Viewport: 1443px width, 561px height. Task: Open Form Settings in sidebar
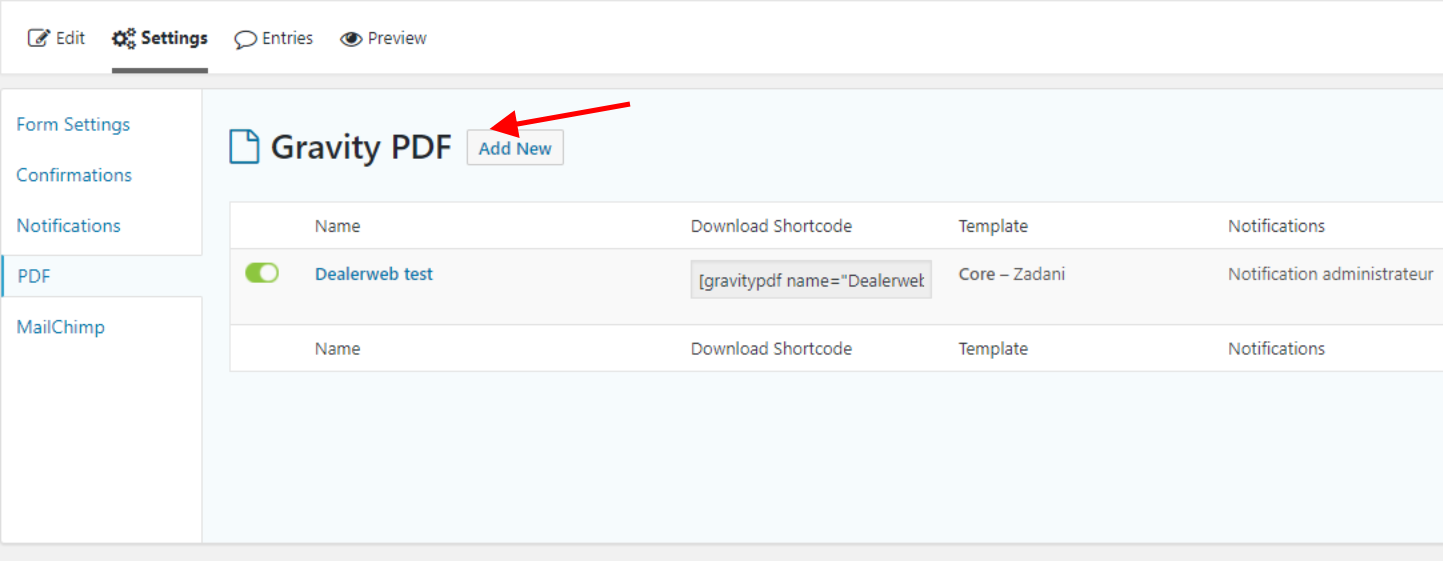pyautogui.click(x=73, y=125)
